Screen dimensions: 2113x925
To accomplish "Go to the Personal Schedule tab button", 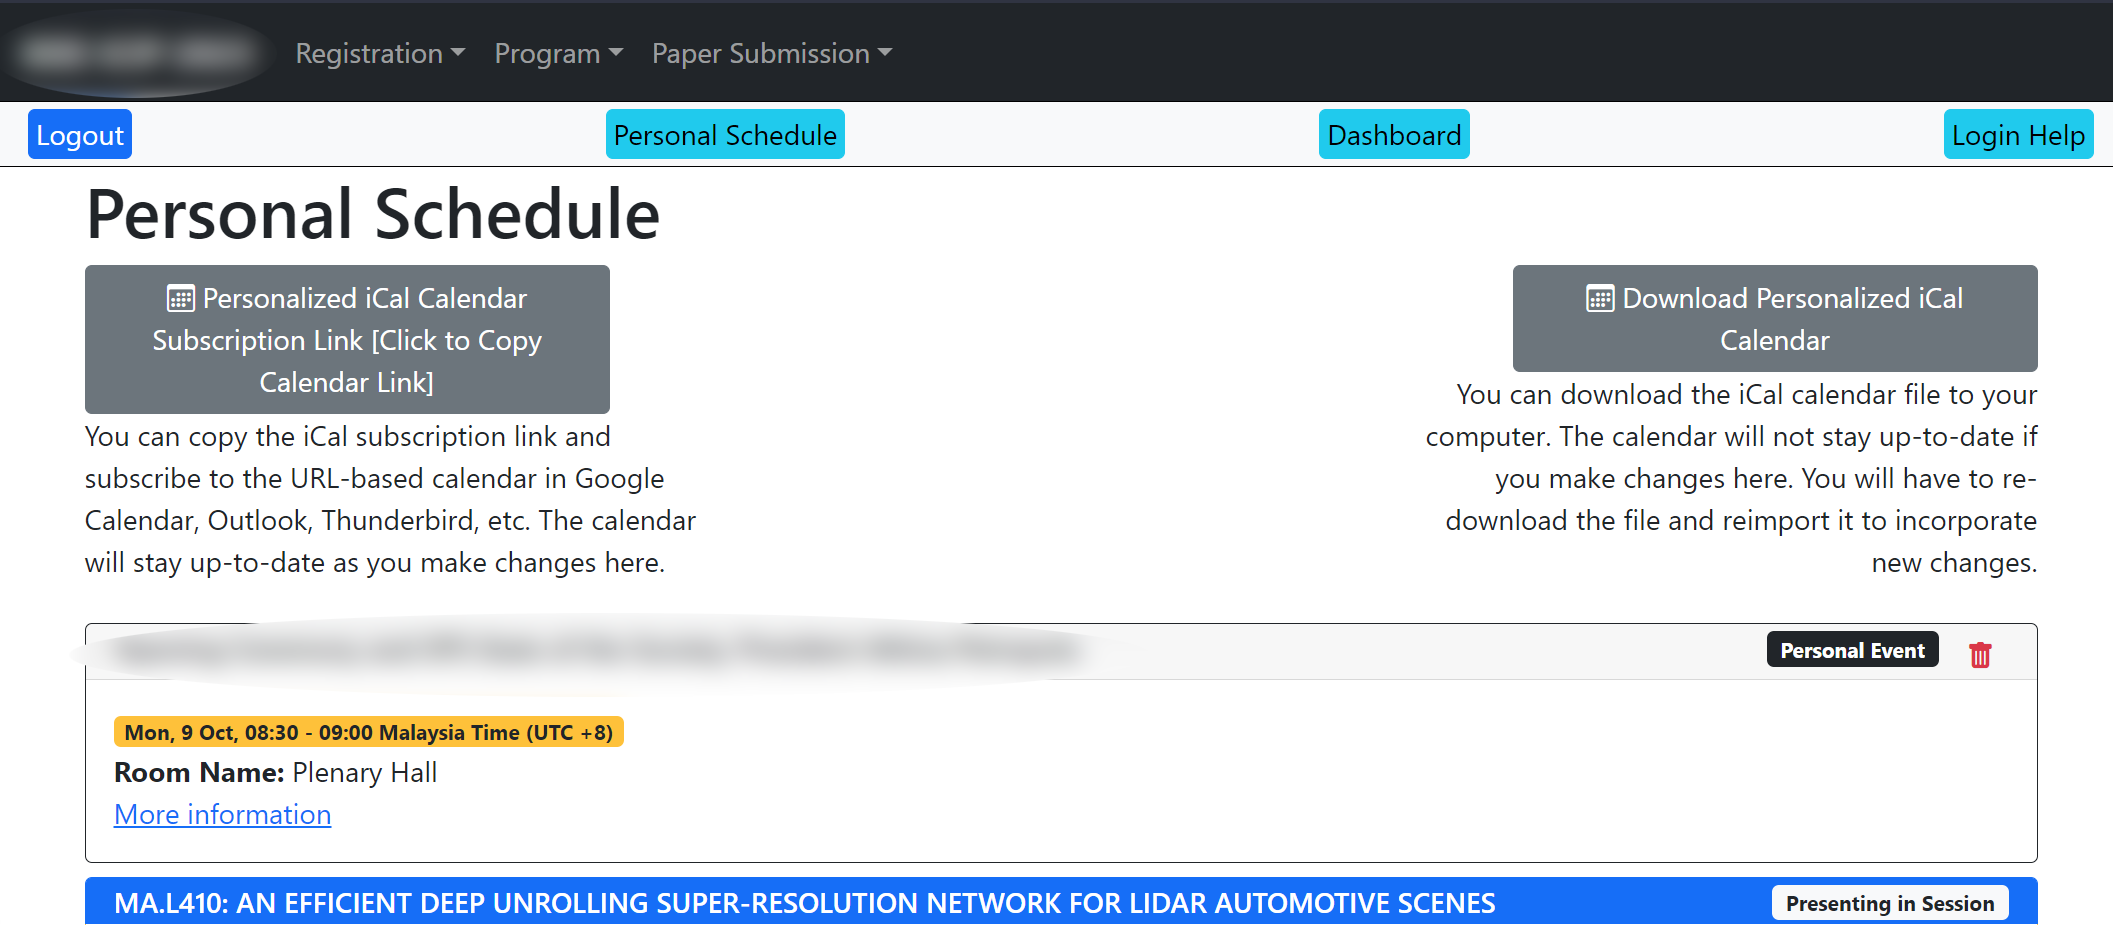I will pos(725,135).
